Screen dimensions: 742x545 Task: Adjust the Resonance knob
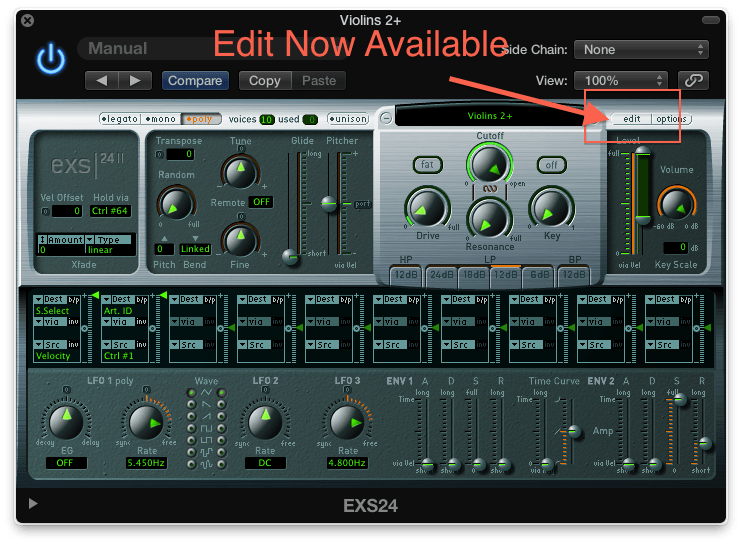point(489,220)
